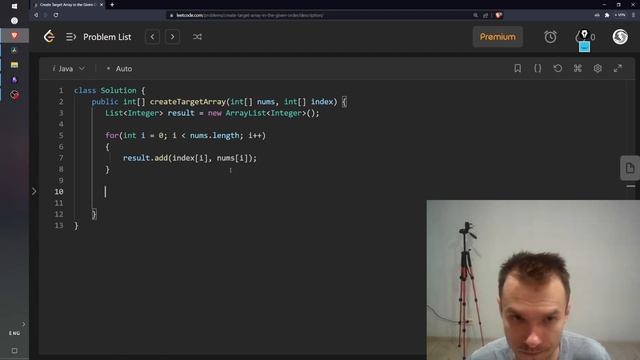Screen dimensions: 640x360
Task: Switch the ENG input language indicator
Action: point(14,333)
